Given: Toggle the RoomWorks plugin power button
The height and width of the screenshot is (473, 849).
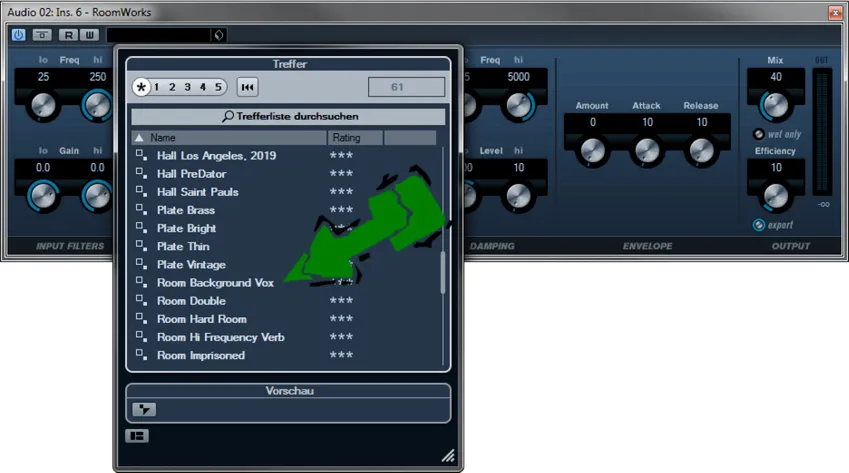Looking at the screenshot, I should click(x=19, y=35).
